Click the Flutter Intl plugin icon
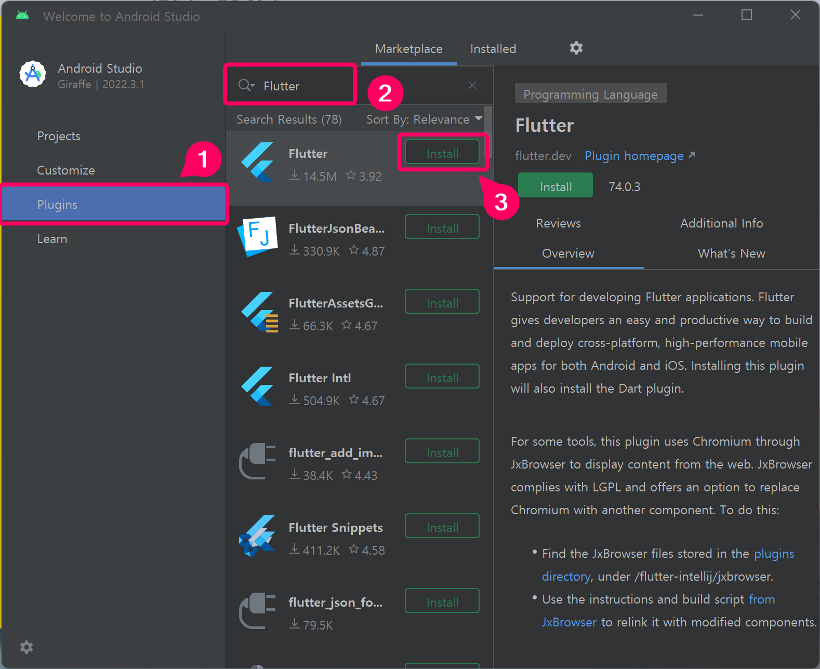Image resolution: width=820 pixels, height=669 pixels. click(x=257, y=387)
